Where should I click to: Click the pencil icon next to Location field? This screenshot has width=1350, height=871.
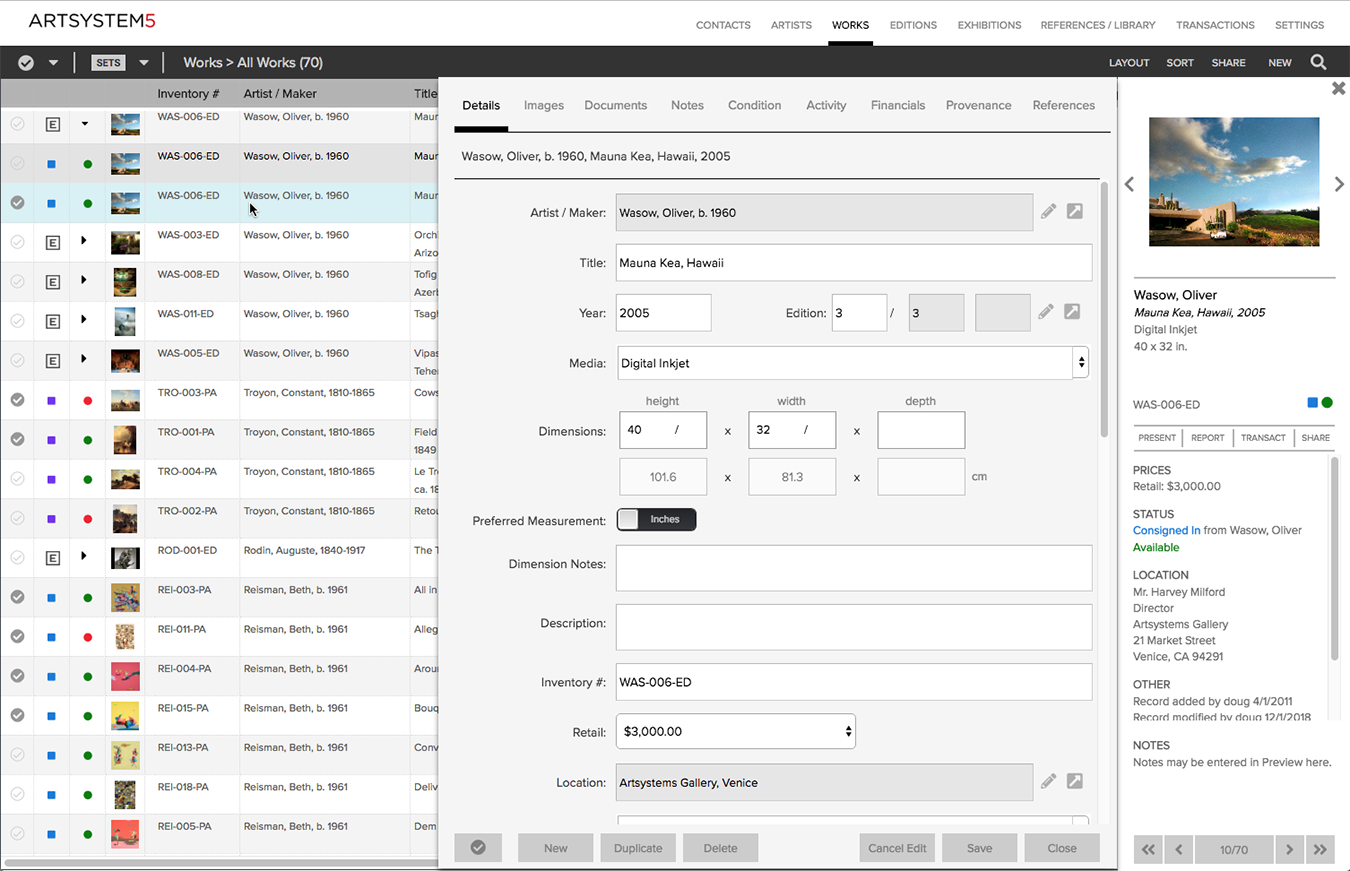pyautogui.click(x=1048, y=781)
